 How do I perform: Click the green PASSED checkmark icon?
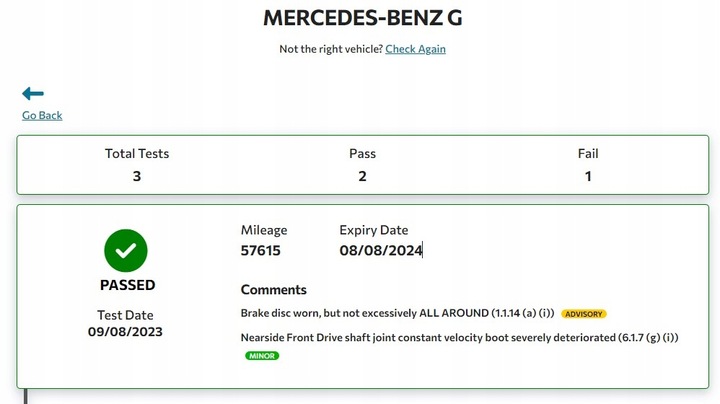pos(125,251)
